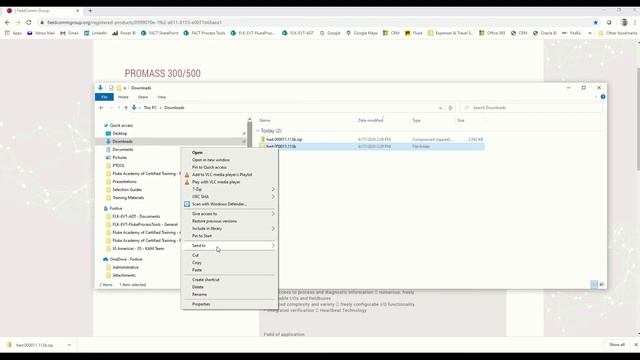This screenshot has height=360, width=640.
Task: Select Pictures in the navigation pane
Action: (x=120, y=158)
